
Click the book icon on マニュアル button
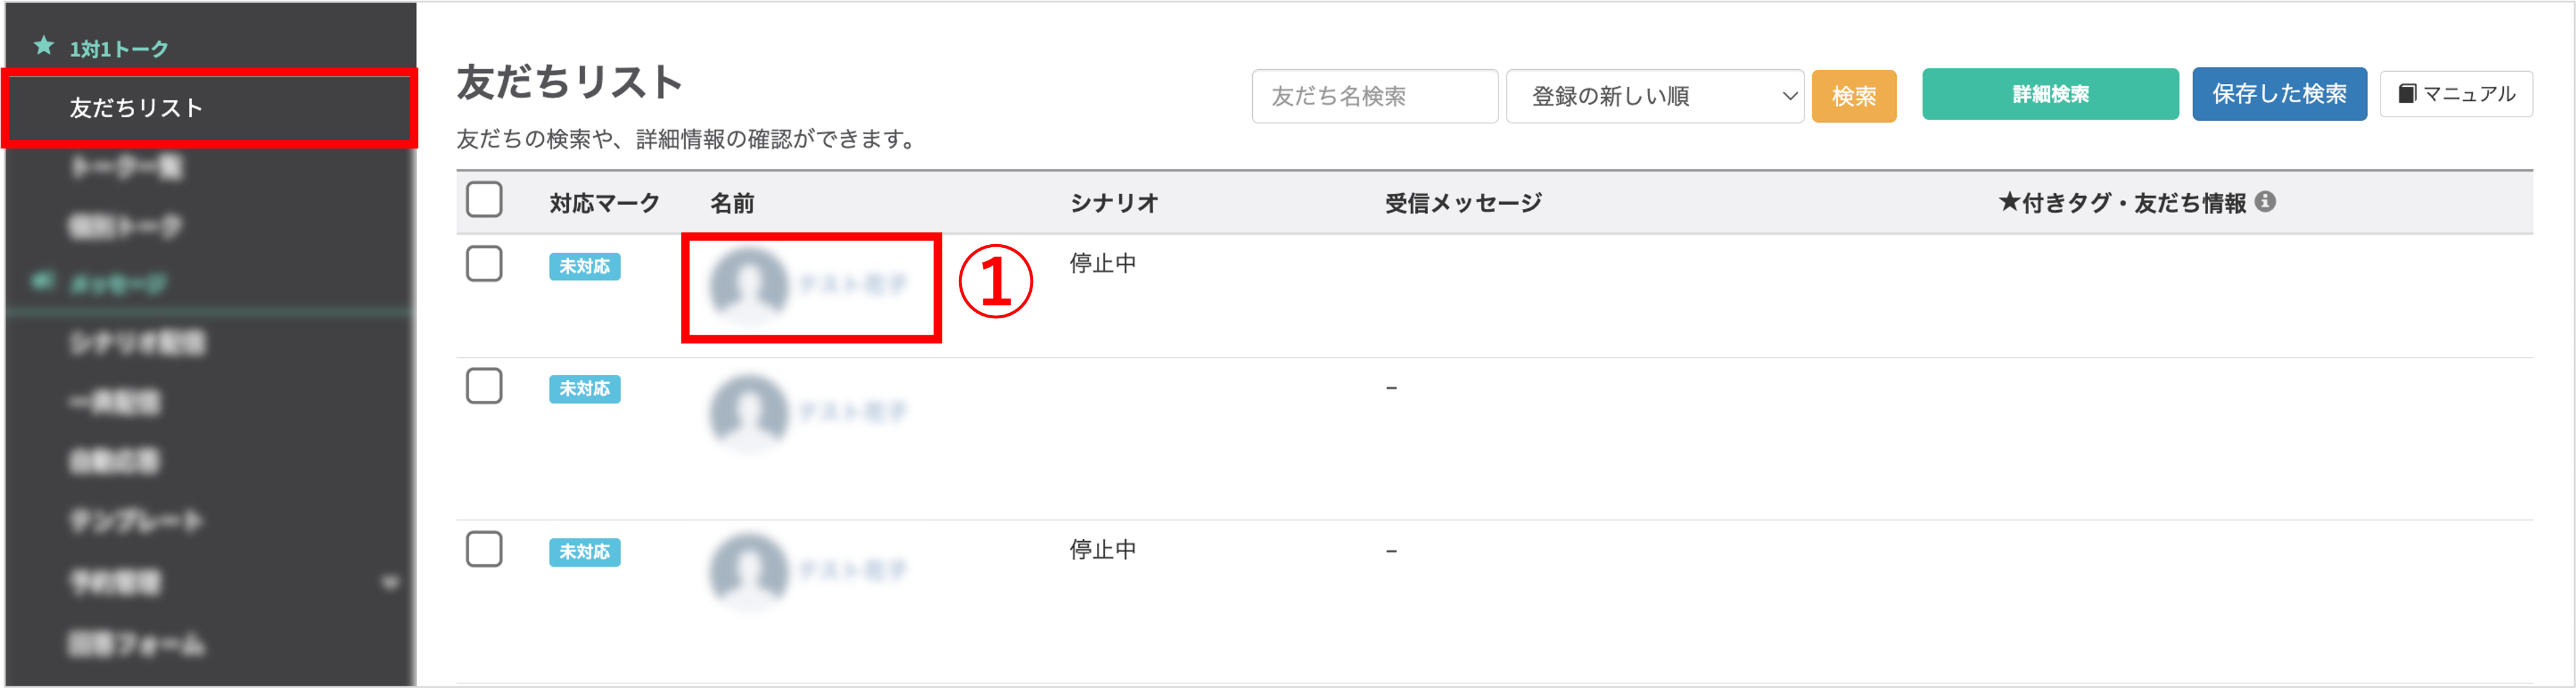tap(2407, 94)
